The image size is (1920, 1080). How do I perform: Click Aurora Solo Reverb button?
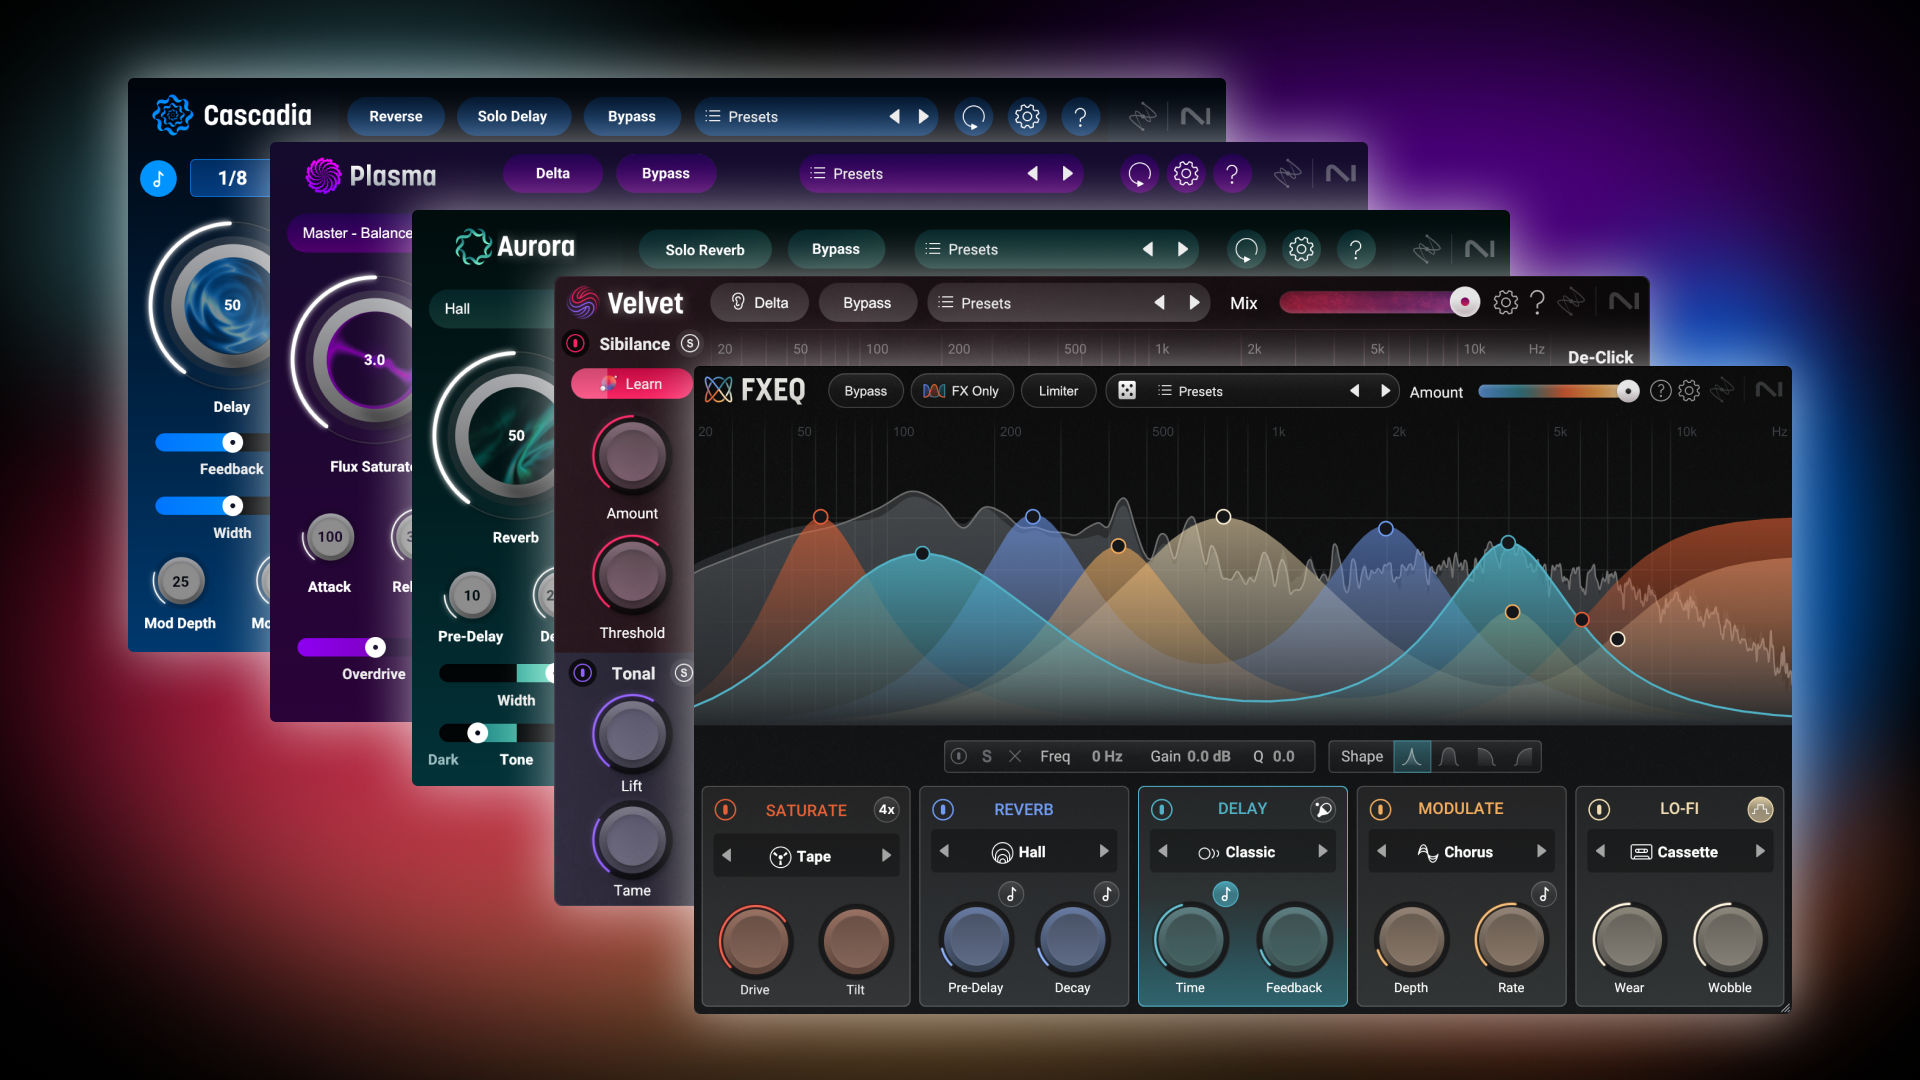click(x=705, y=250)
